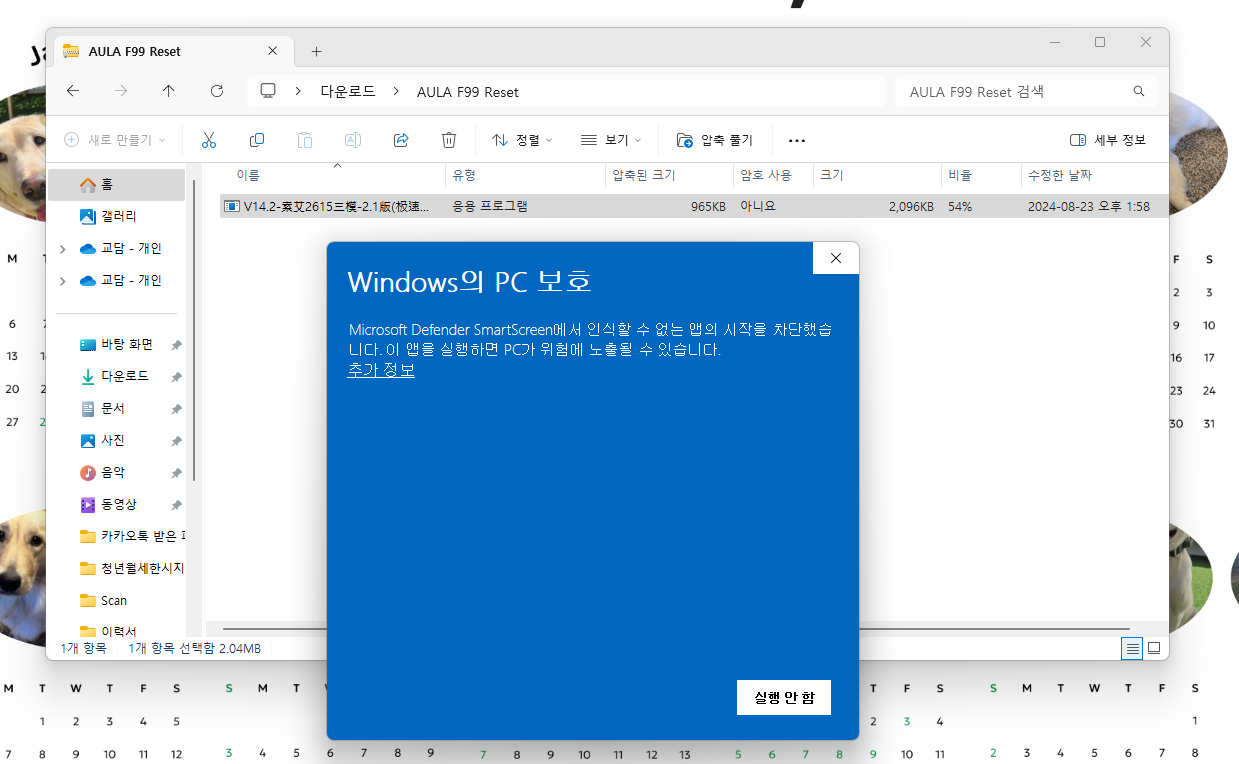Go back with the left arrow
This screenshot has width=1239, height=764.
click(73, 91)
